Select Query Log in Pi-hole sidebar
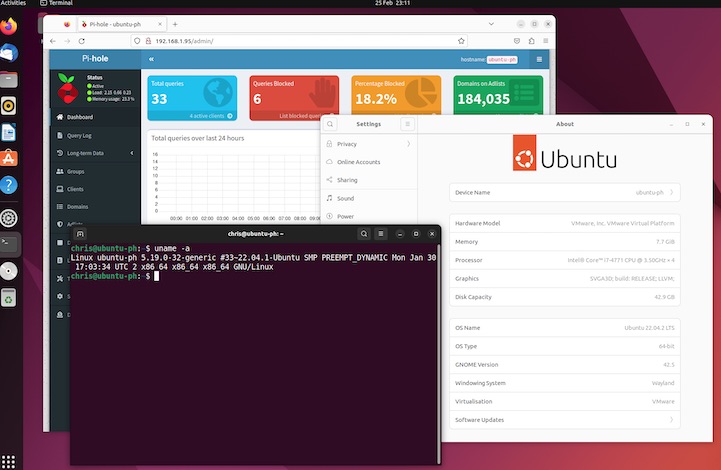Image resolution: width=721 pixels, height=470 pixels. coord(78,135)
